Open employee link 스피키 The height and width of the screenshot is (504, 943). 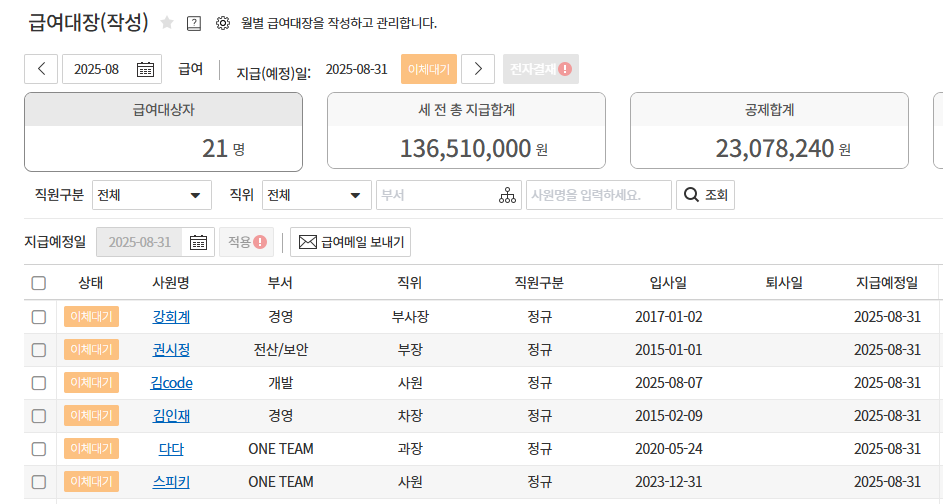tap(171, 482)
